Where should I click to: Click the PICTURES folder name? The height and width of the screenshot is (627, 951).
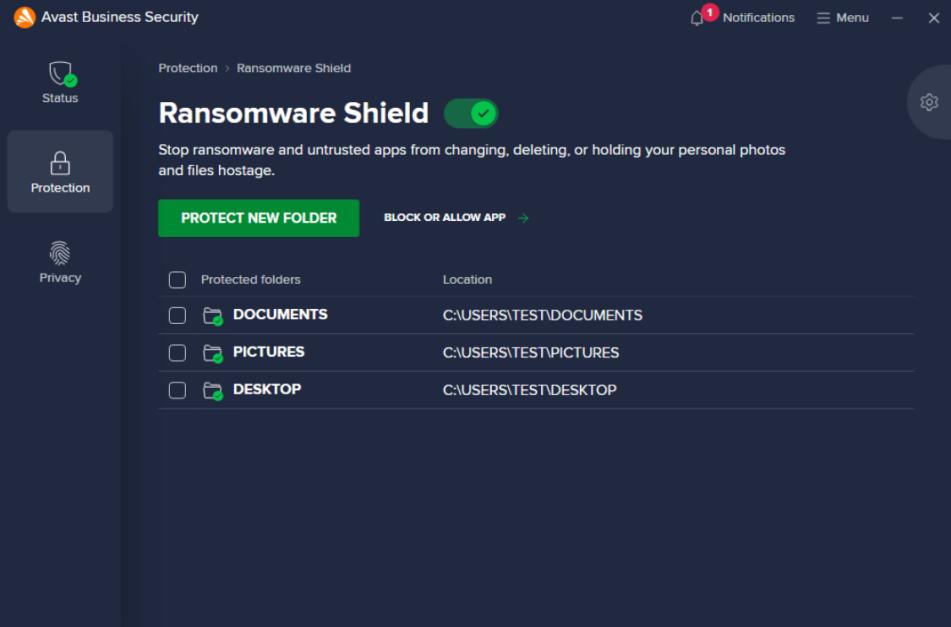(269, 352)
